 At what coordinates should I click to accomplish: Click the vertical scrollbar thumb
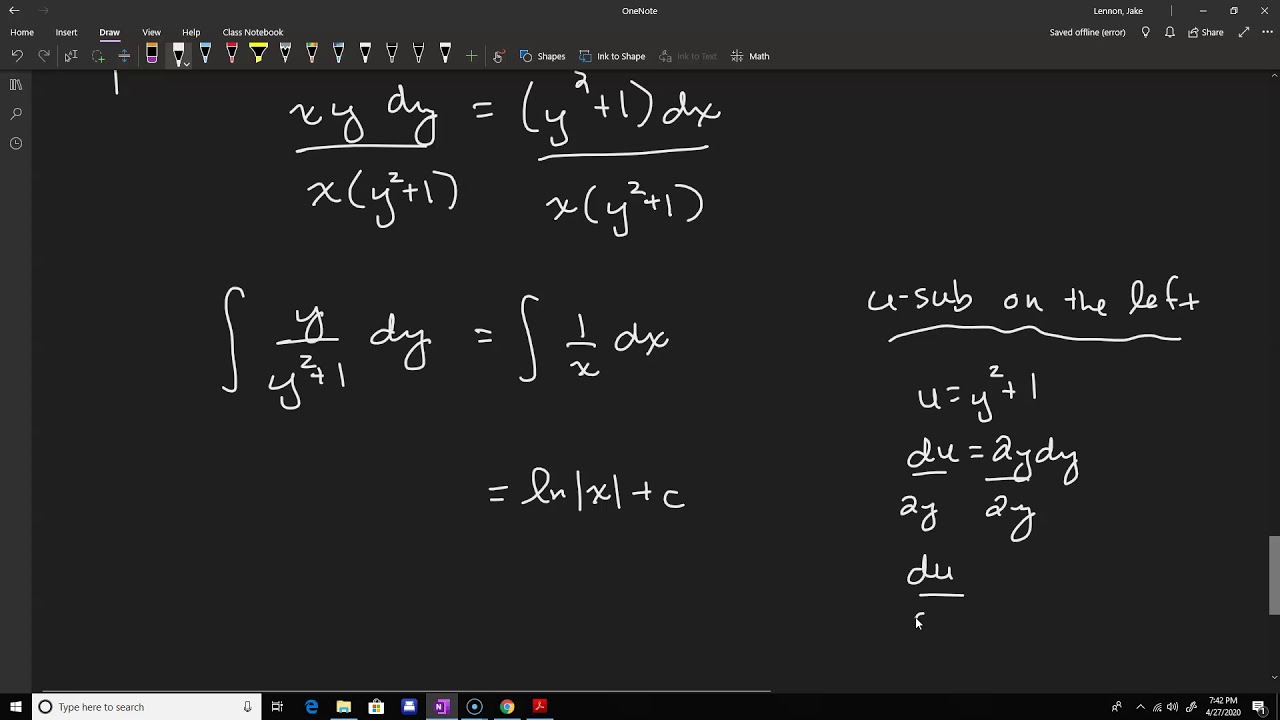(x=1274, y=575)
